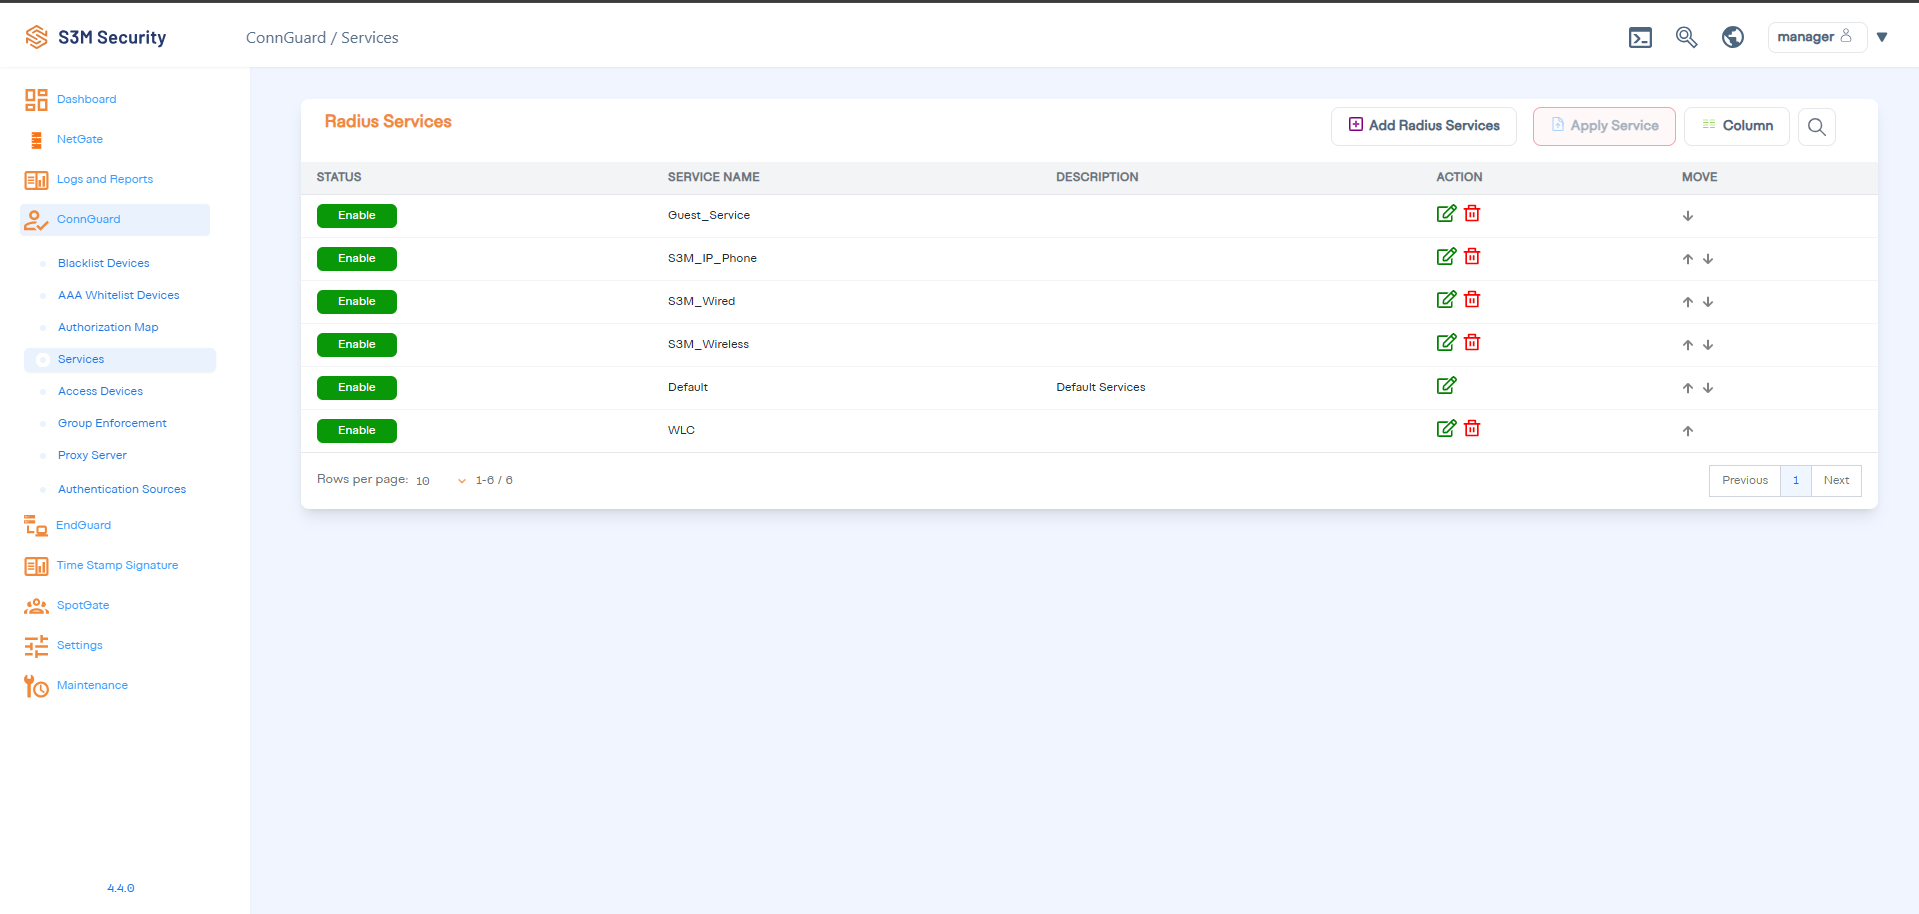Viewport: 1919px width, 914px height.
Task: Open the globe language icon
Action: click(x=1733, y=37)
